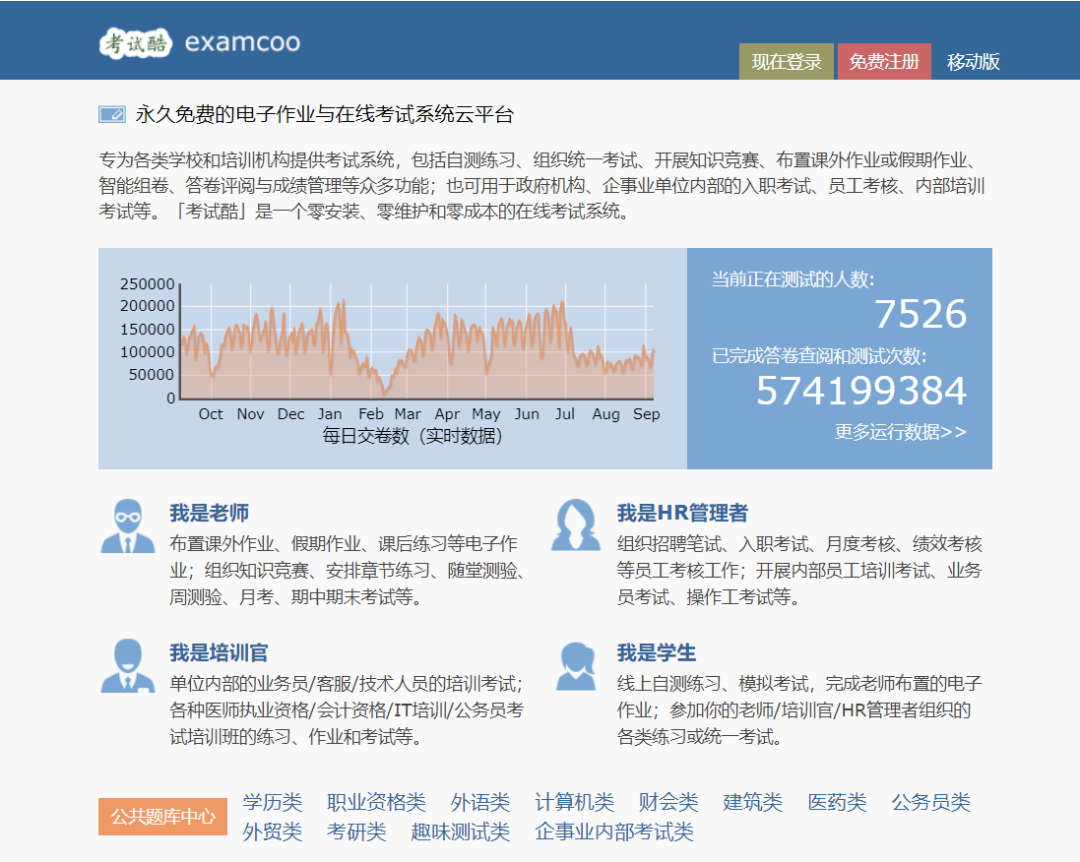Click the 免费注册 registration button

tap(884, 61)
